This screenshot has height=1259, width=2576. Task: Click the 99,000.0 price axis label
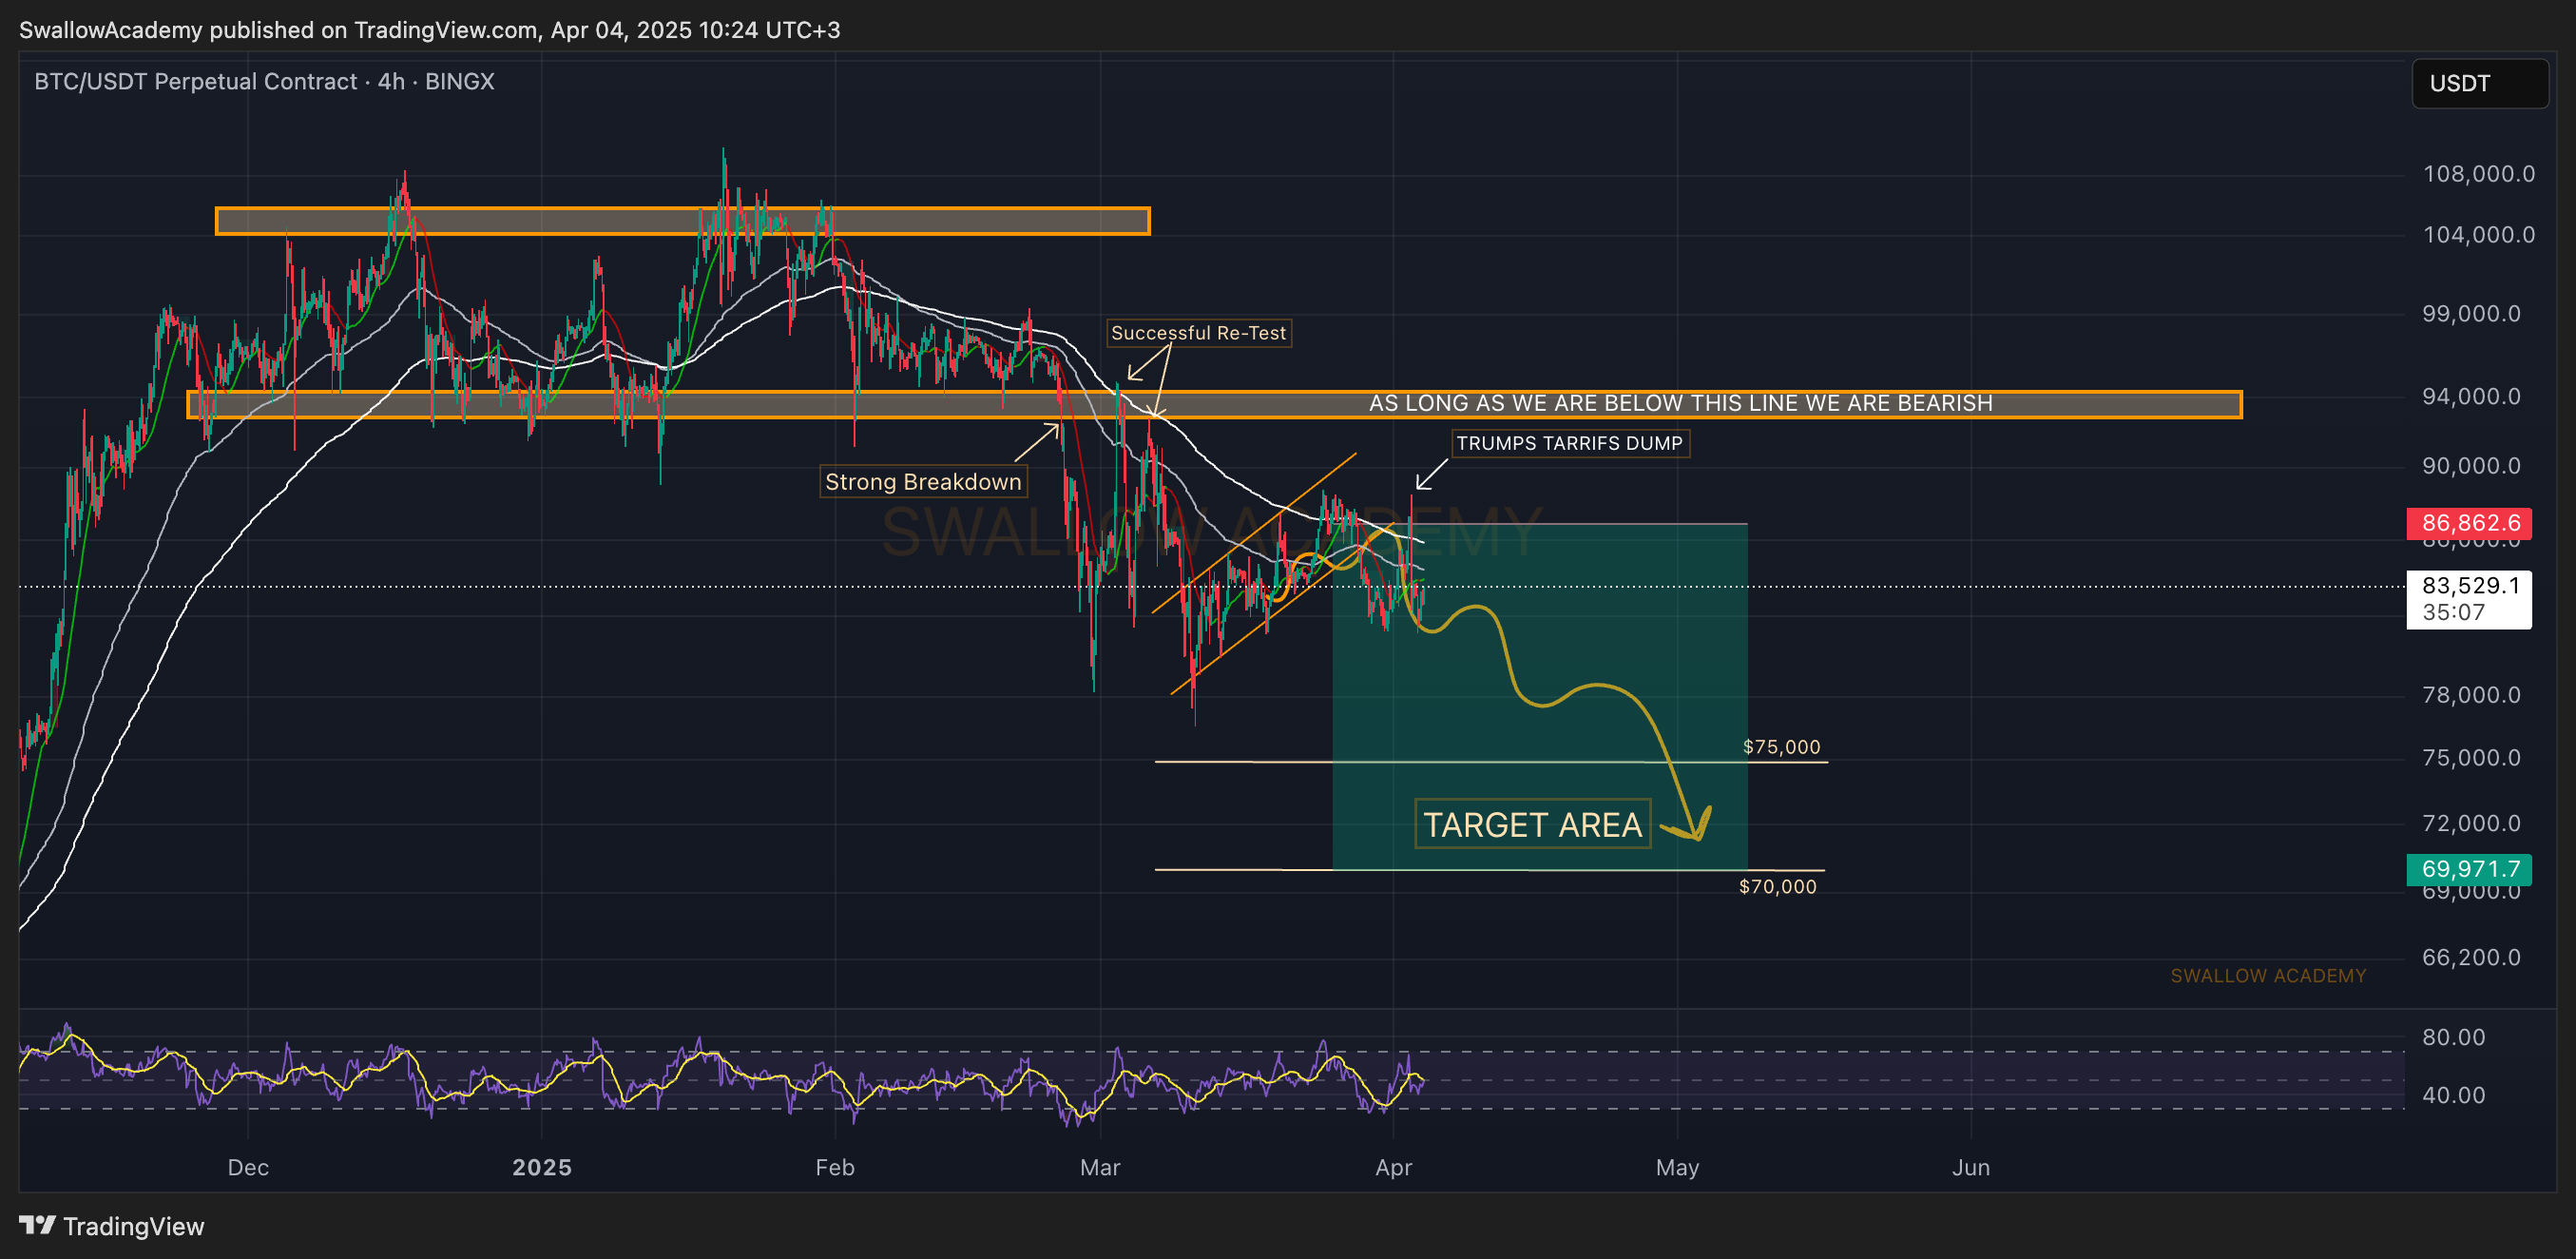(x=2471, y=314)
